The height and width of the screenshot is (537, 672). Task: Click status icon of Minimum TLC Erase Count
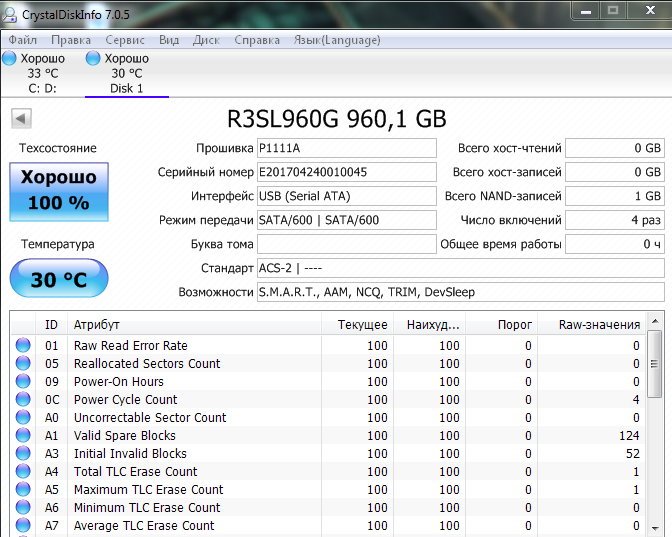[23, 507]
